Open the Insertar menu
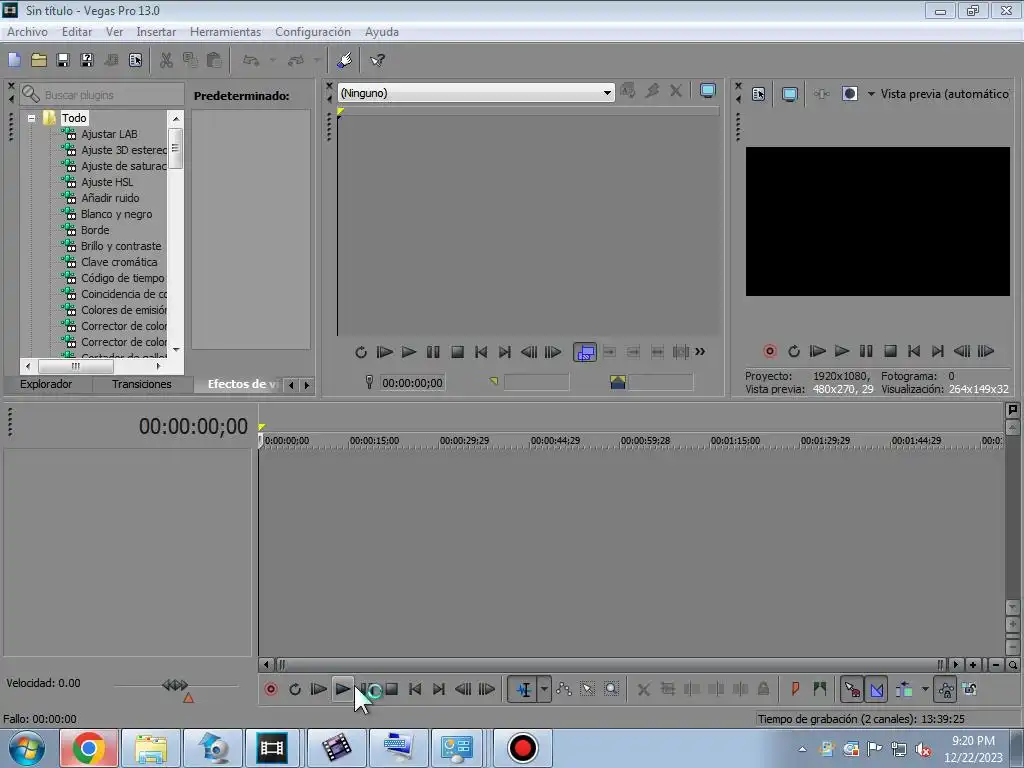Screen dimensions: 1024x768 pos(156,31)
